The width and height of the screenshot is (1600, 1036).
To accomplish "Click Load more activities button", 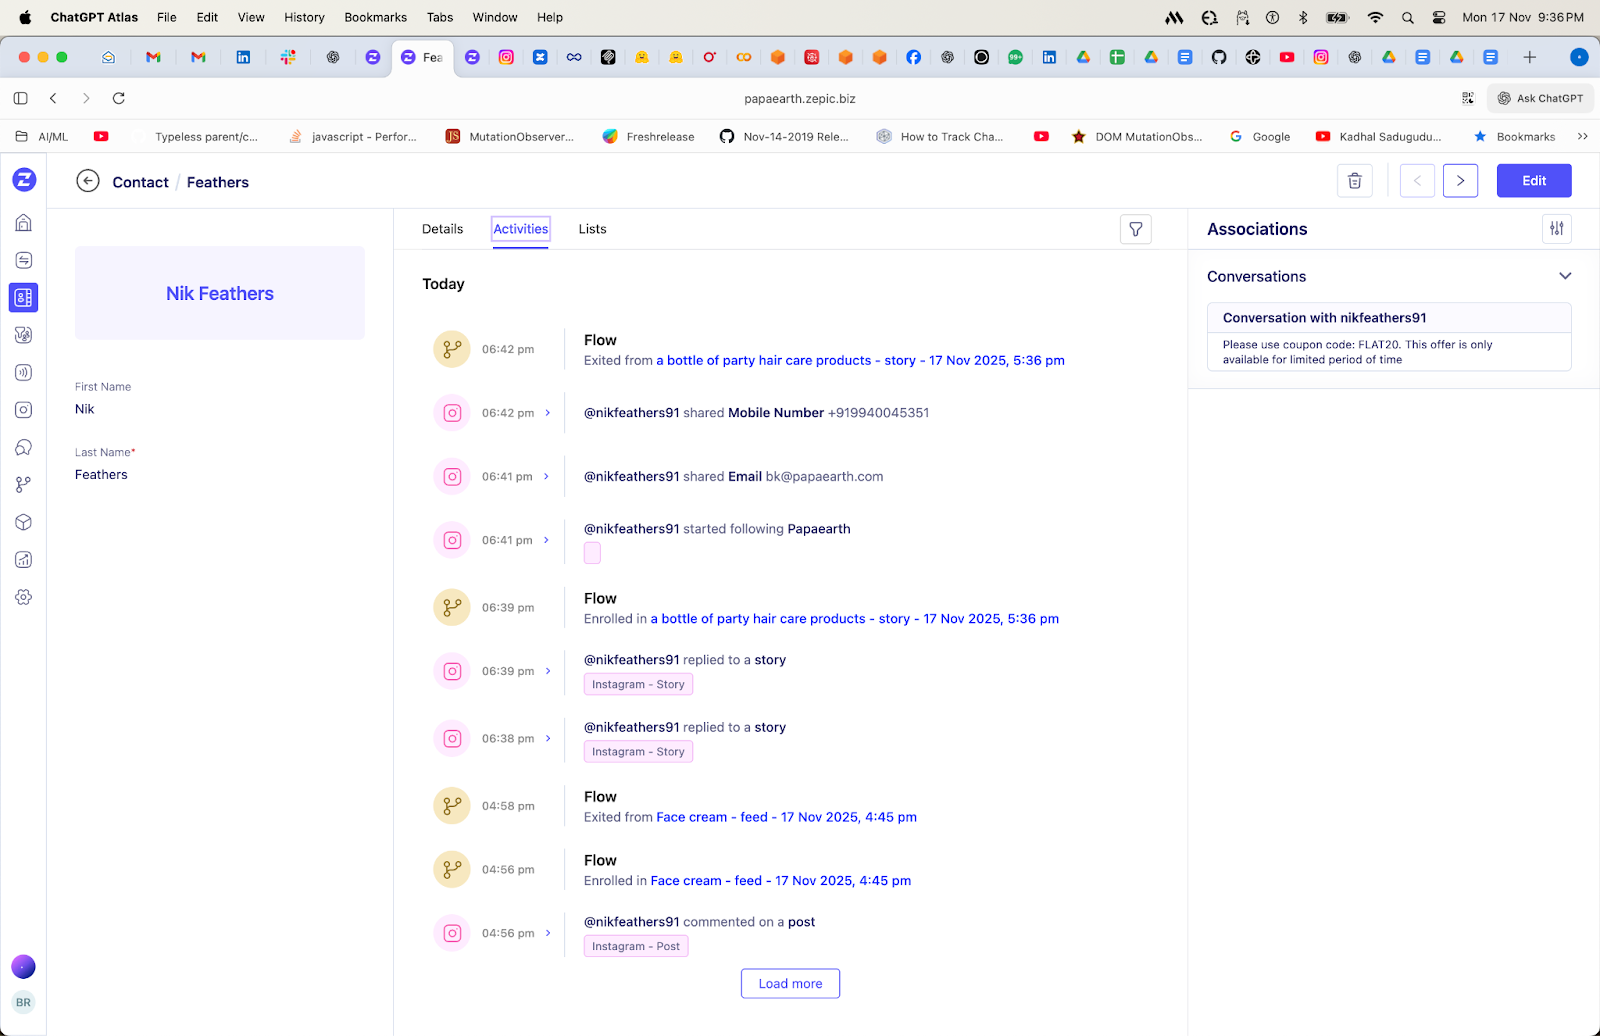I will 790,983.
